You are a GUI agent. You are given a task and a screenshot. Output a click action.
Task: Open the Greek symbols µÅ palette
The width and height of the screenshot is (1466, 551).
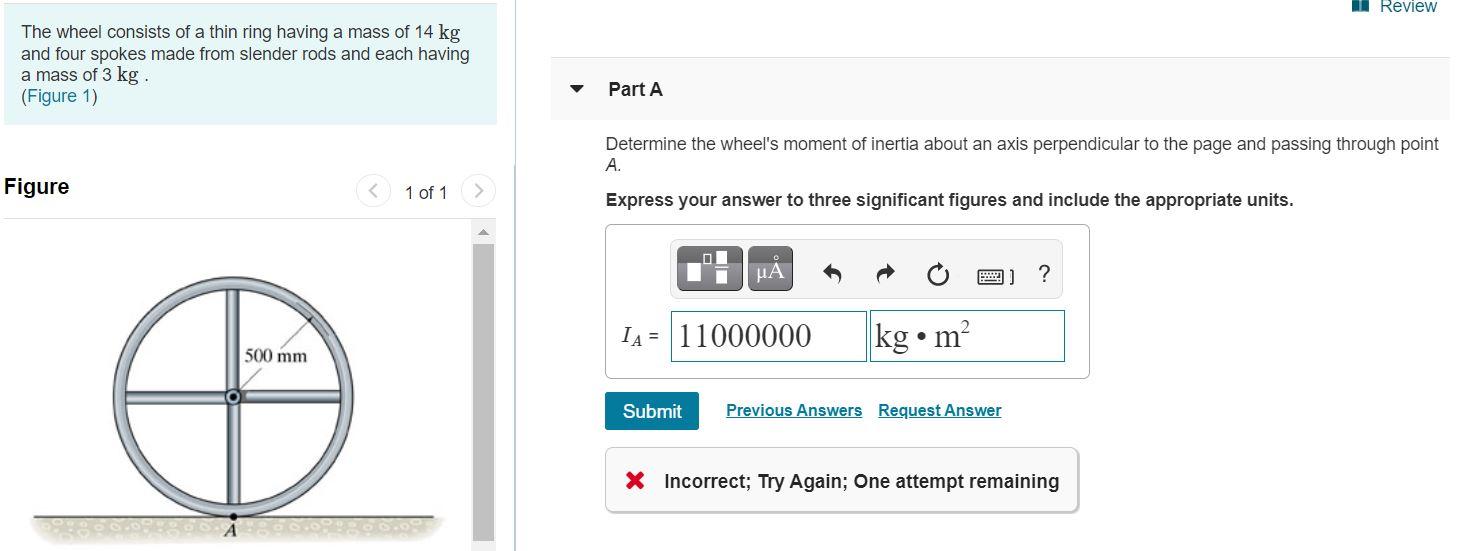770,269
